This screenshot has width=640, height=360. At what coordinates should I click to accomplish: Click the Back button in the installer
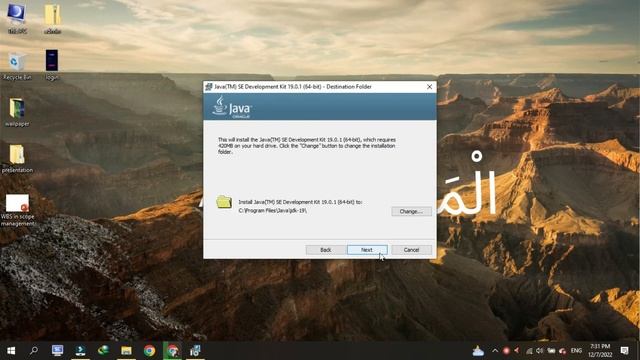pyautogui.click(x=325, y=250)
